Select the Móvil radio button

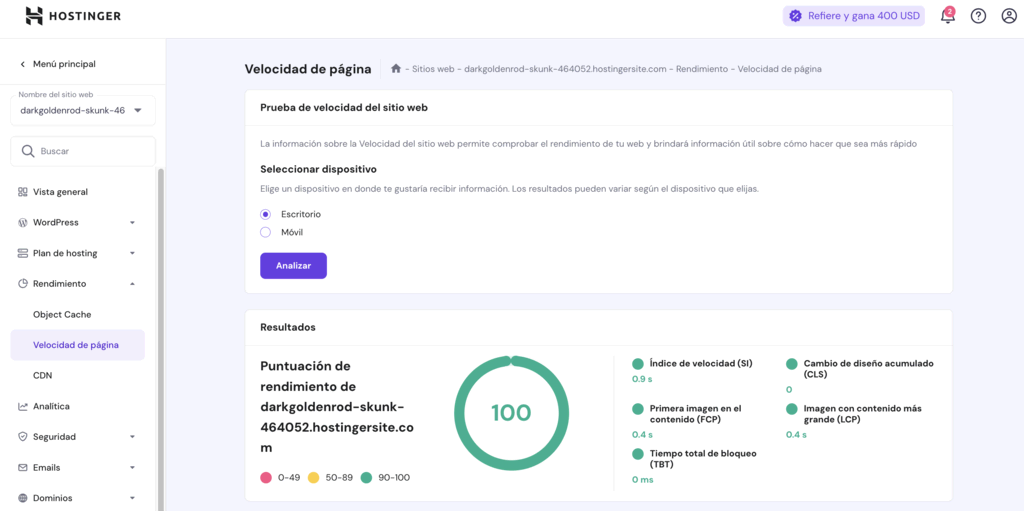265,232
